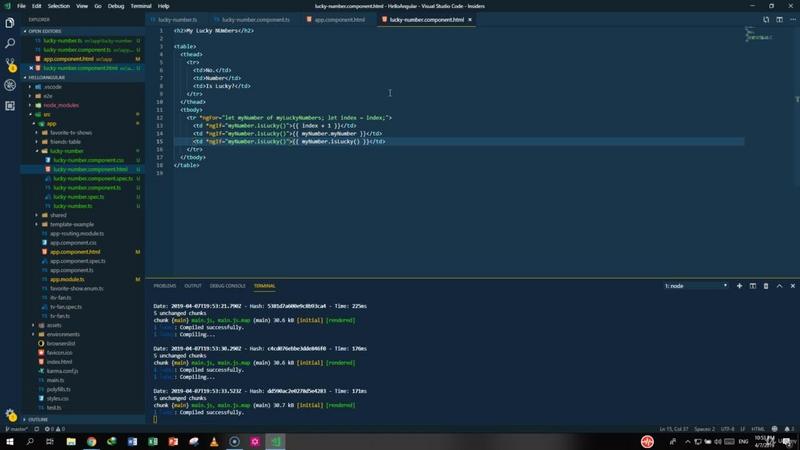Open the File menu
The width and height of the screenshot is (800, 450).
pos(21,6)
